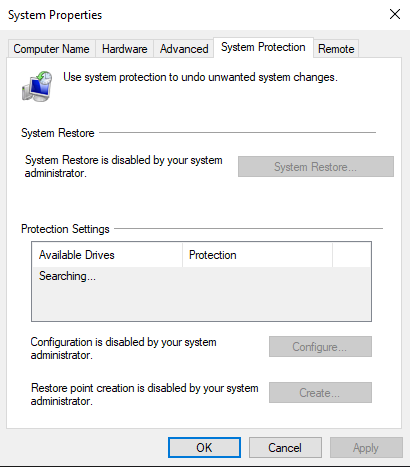This screenshot has height=467, width=410.
Task: Select the System Protection tab
Action: 263,47
